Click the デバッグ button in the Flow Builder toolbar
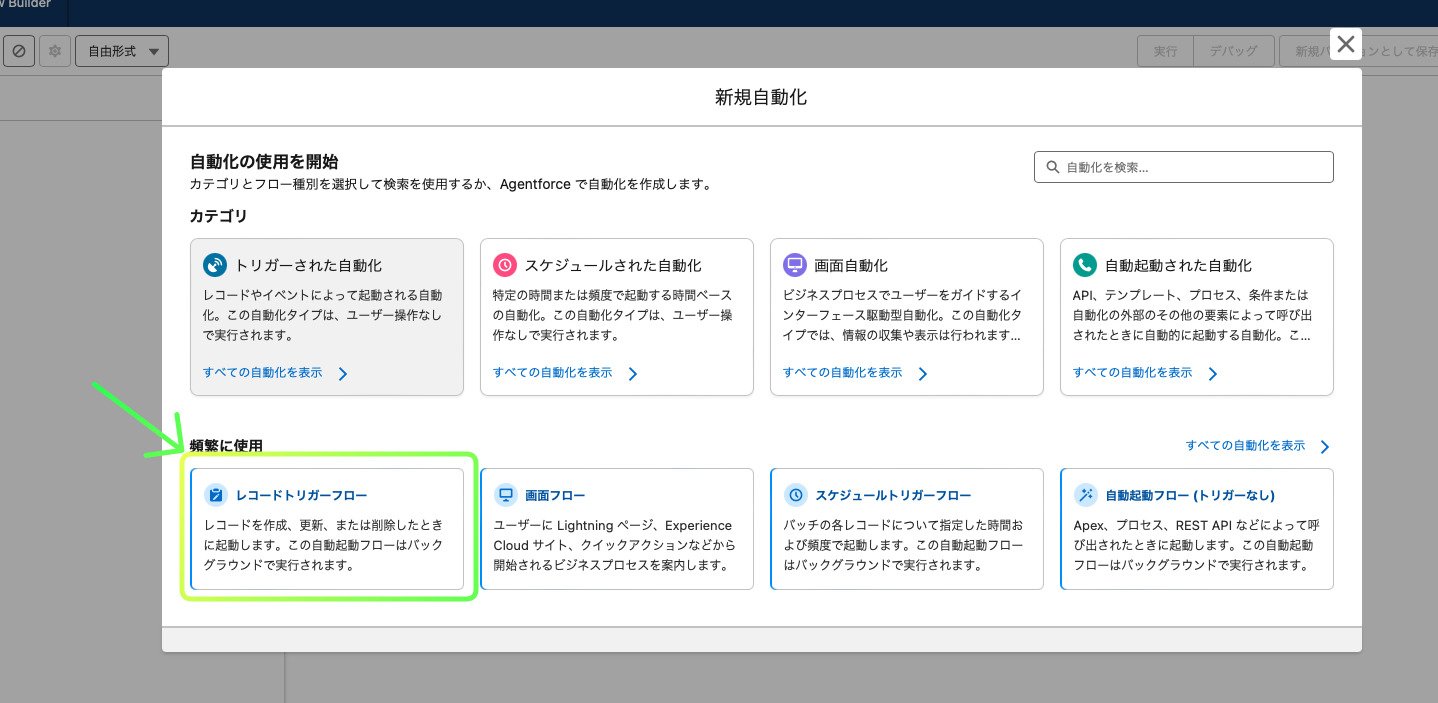The height and width of the screenshot is (703, 1438). point(1234,51)
